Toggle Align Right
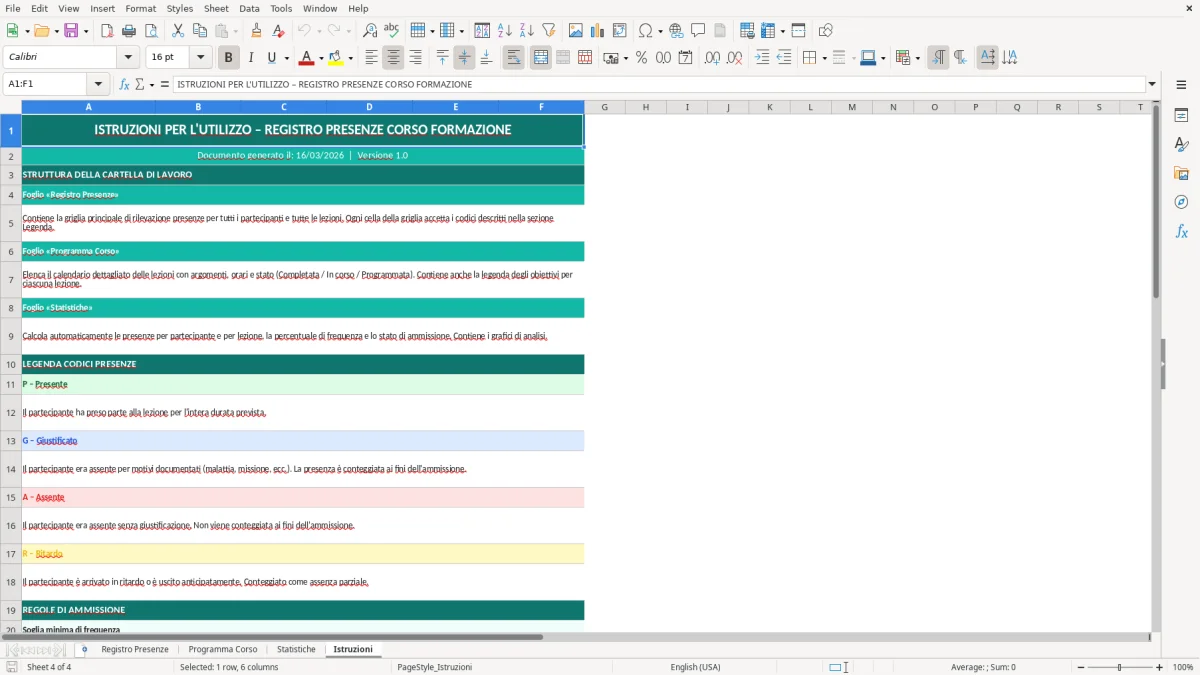Viewport: 1200px width, 675px height. pyautogui.click(x=415, y=58)
